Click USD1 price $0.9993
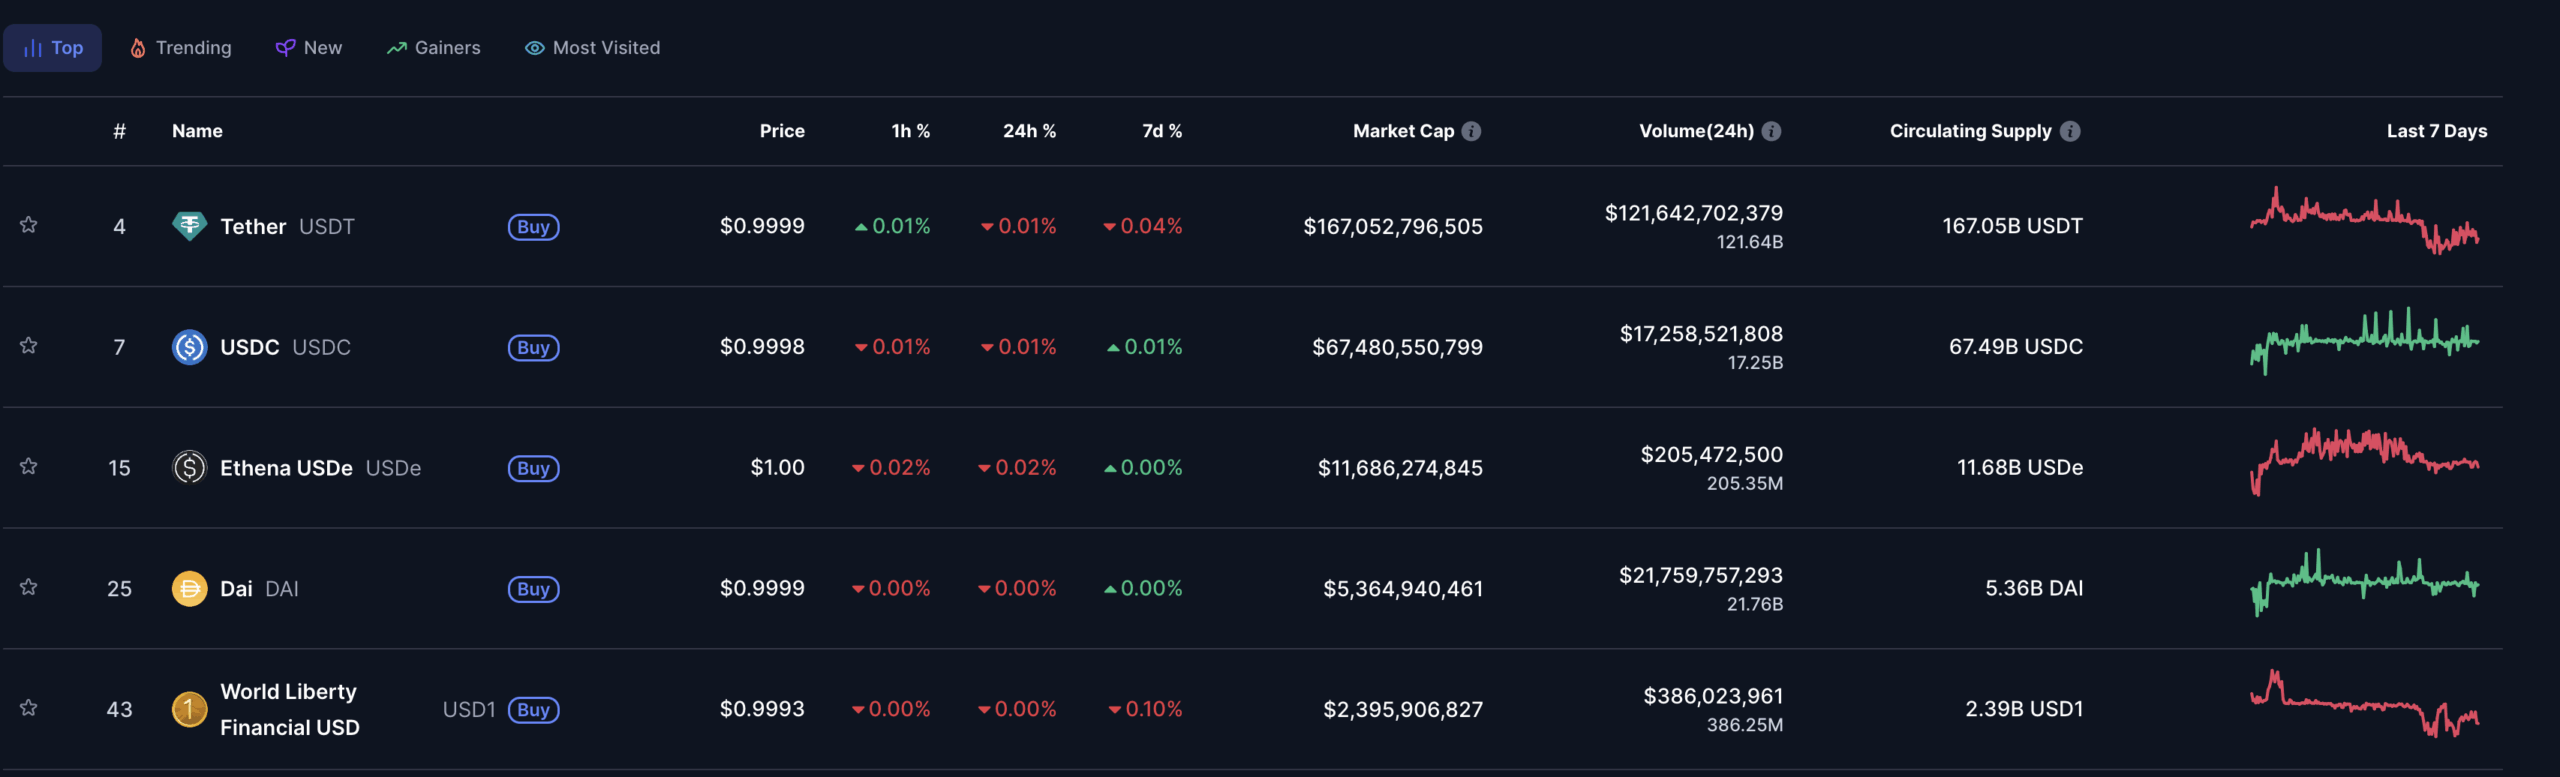This screenshot has height=777, width=2560. point(762,709)
